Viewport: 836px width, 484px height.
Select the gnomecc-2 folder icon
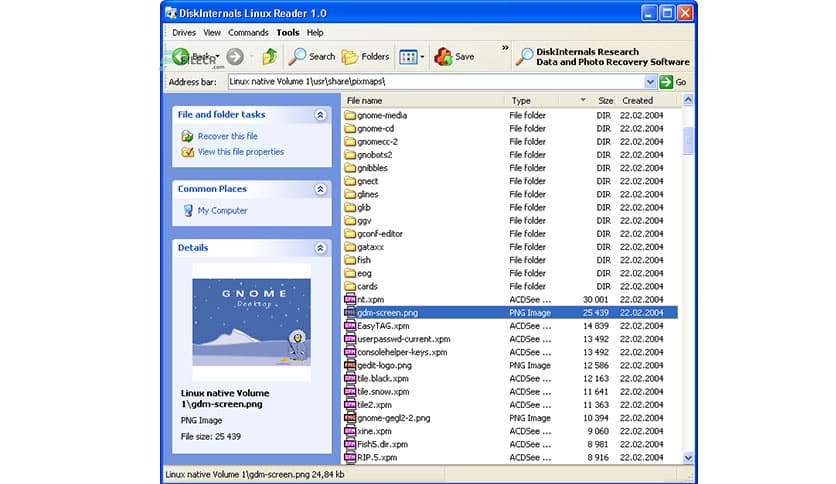[350, 141]
